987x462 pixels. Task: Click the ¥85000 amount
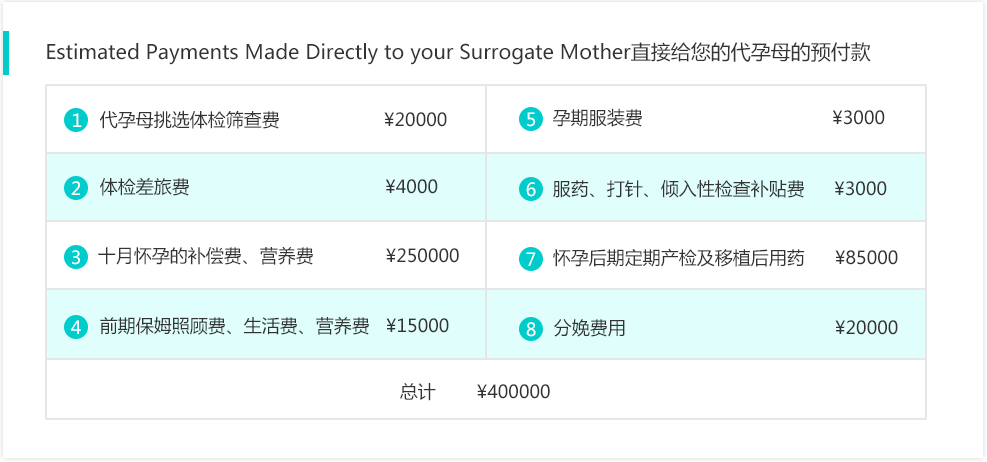(x=867, y=258)
